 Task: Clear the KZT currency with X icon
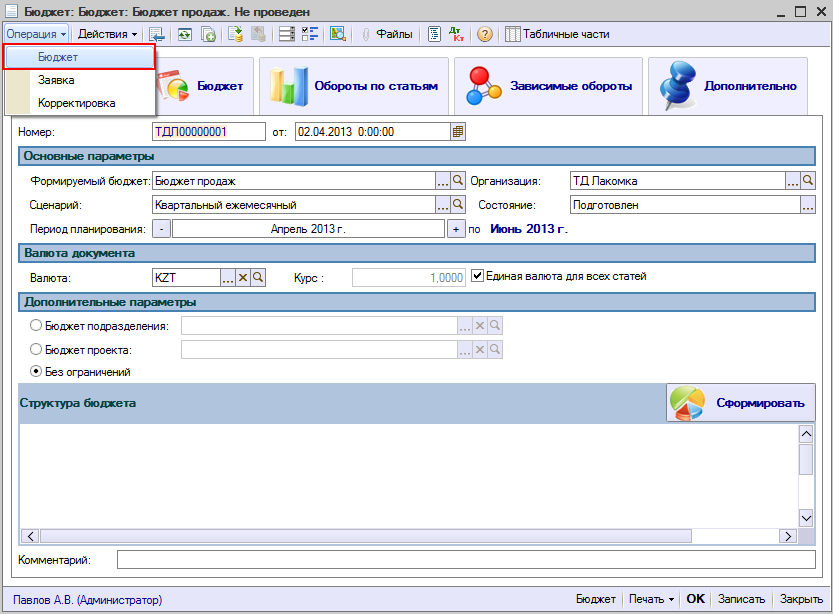click(242, 277)
